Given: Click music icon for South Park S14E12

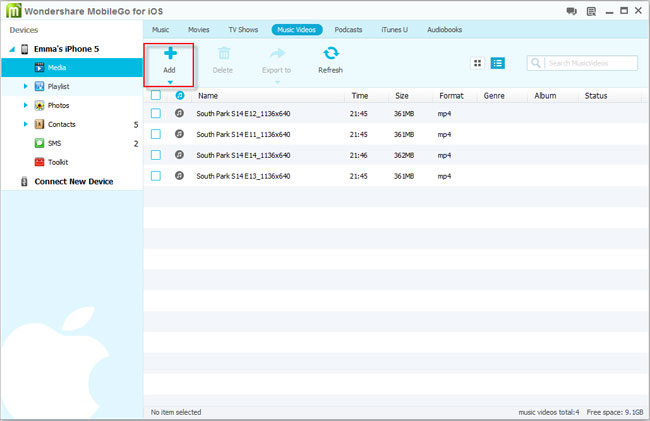Looking at the screenshot, I should (179, 113).
